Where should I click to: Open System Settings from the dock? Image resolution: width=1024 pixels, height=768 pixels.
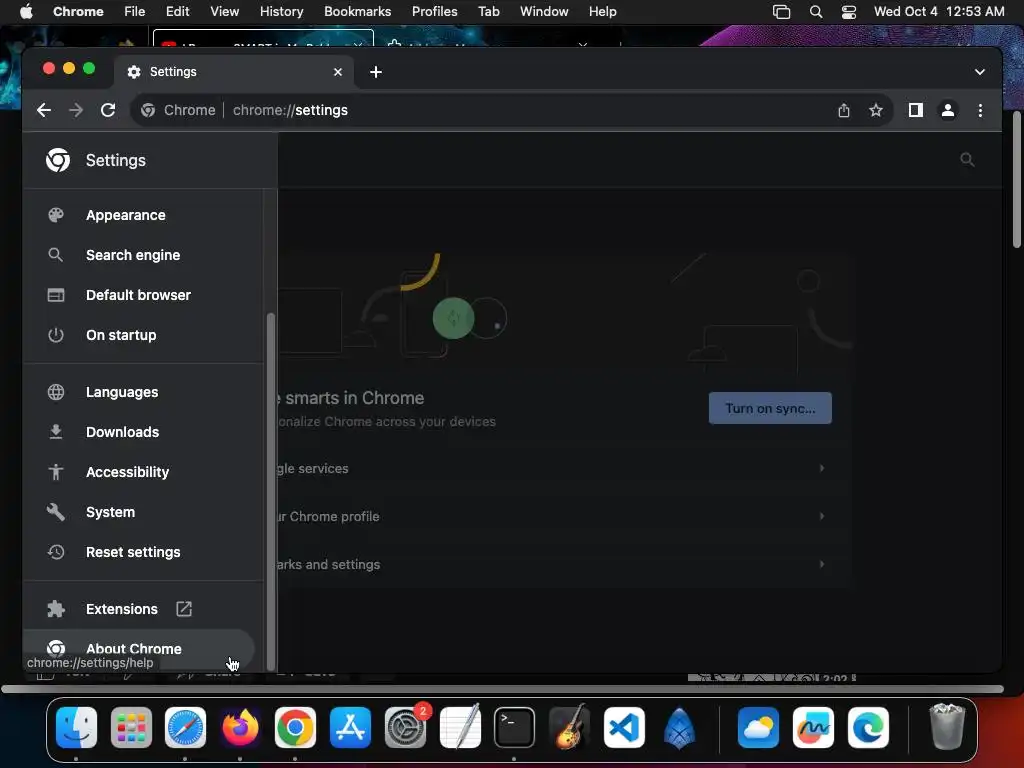[x=405, y=728]
